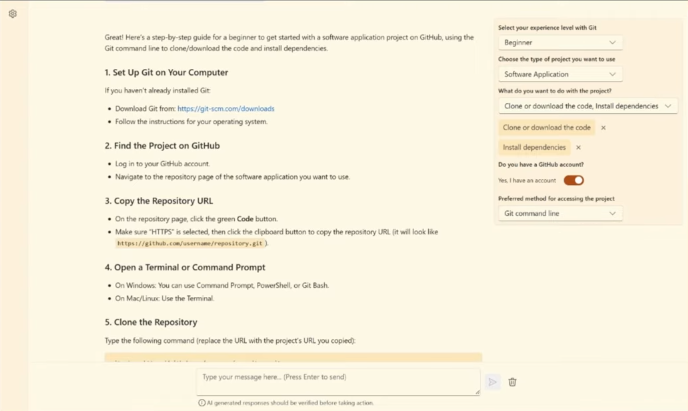Expand the 'Git command line' access method dropdown
Screen dimensions: 688x411
point(560,213)
